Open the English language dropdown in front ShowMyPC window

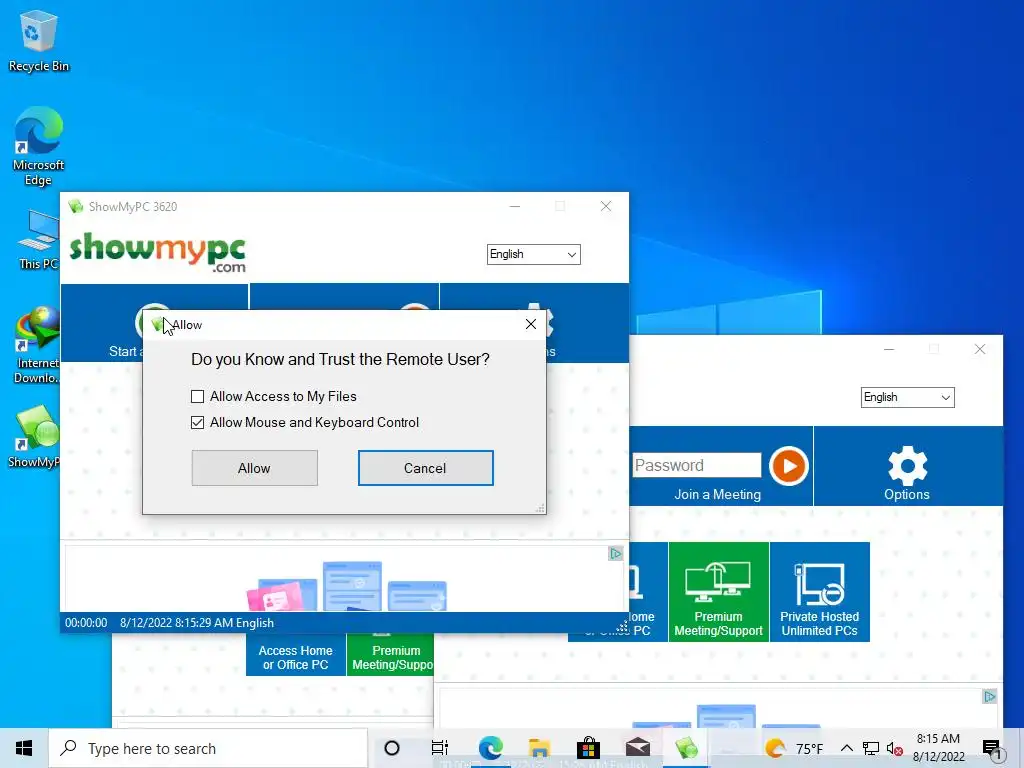click(x=534, y=255)
